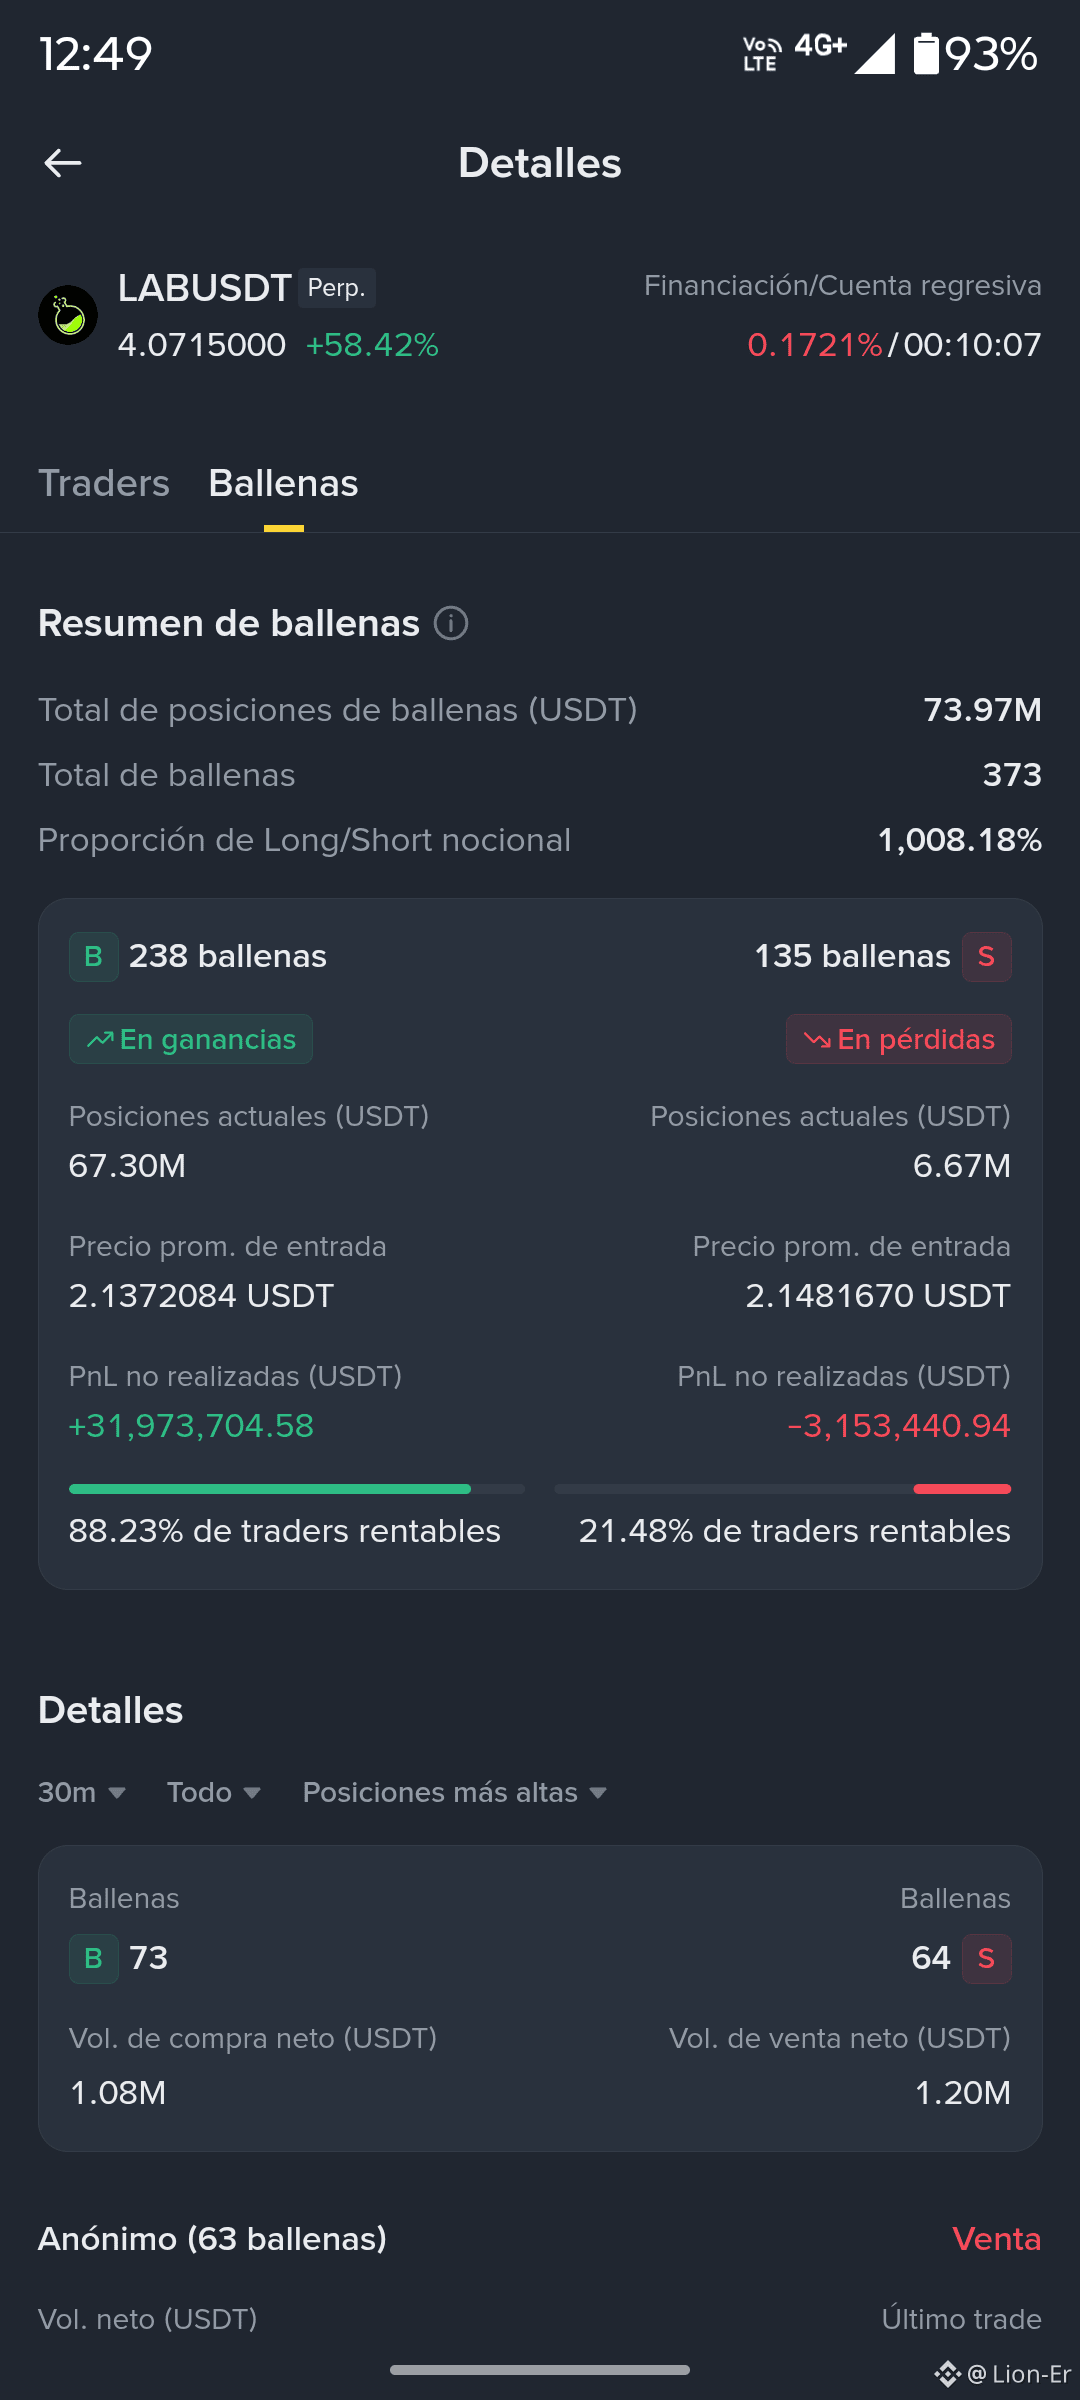Open the Anónimo (63 ballenas) row

click(540, 2239)
